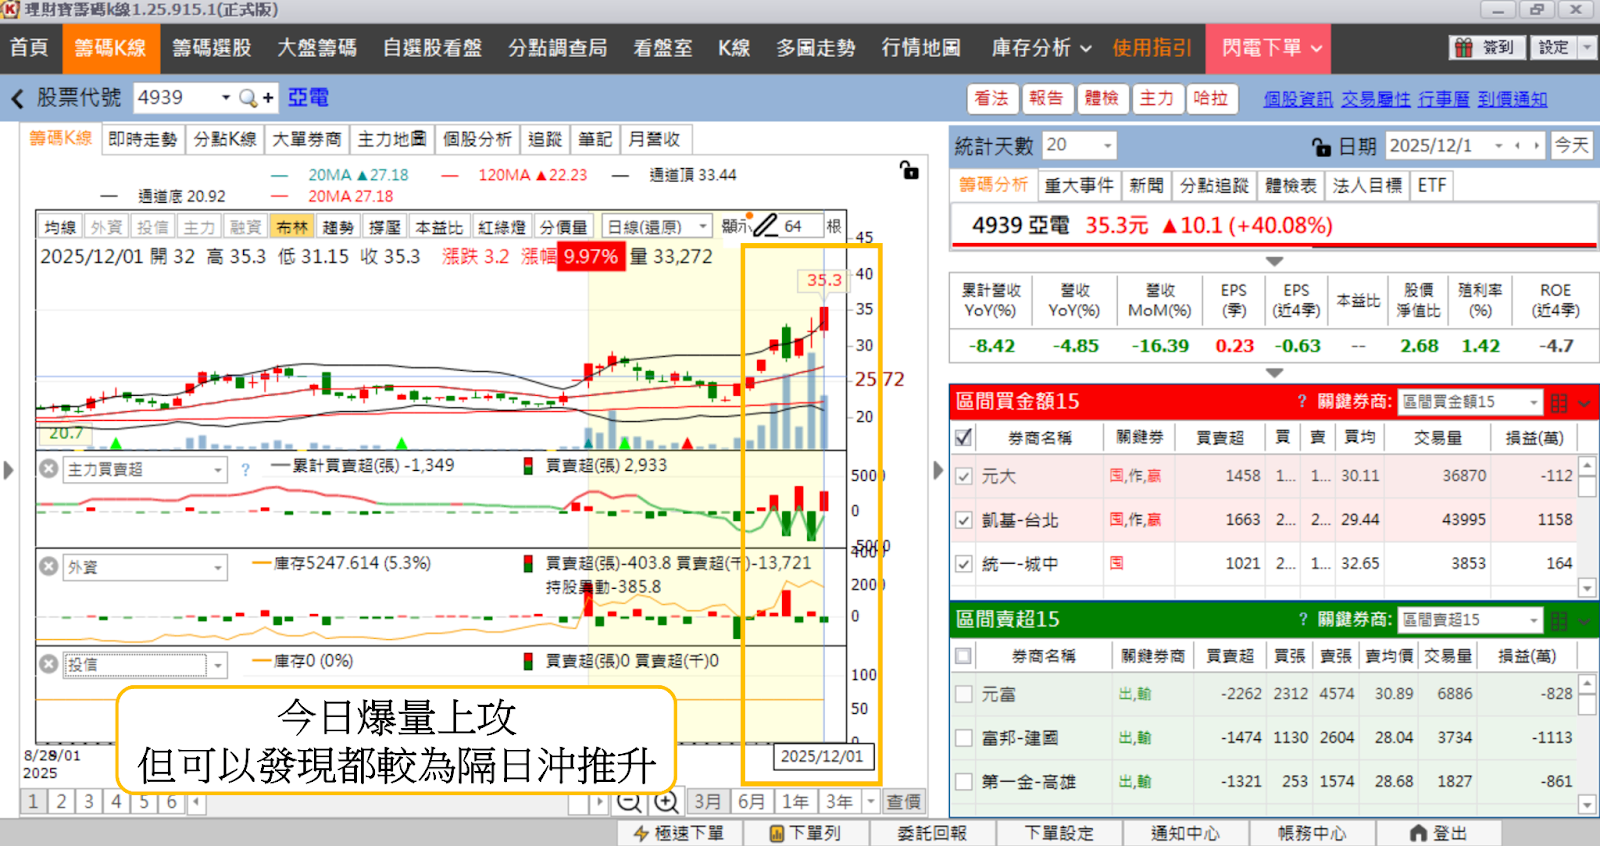Open help for the 區間賣超15 panel
Image resolution: width=1600 pixels, height=846 pixels.
click(1302, 619)
